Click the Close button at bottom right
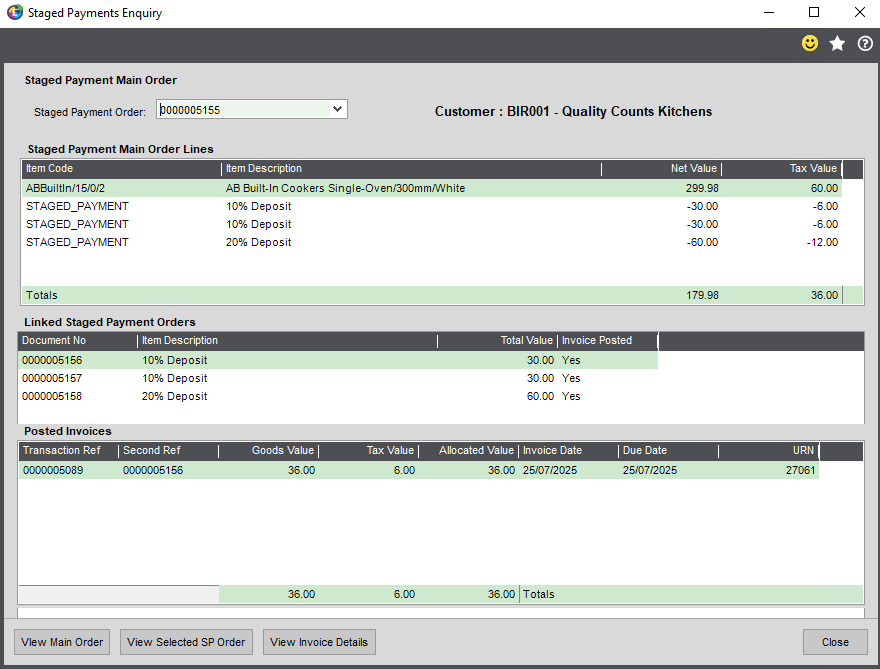This screenshot has width=880, height=669. (x=835, y=642)
